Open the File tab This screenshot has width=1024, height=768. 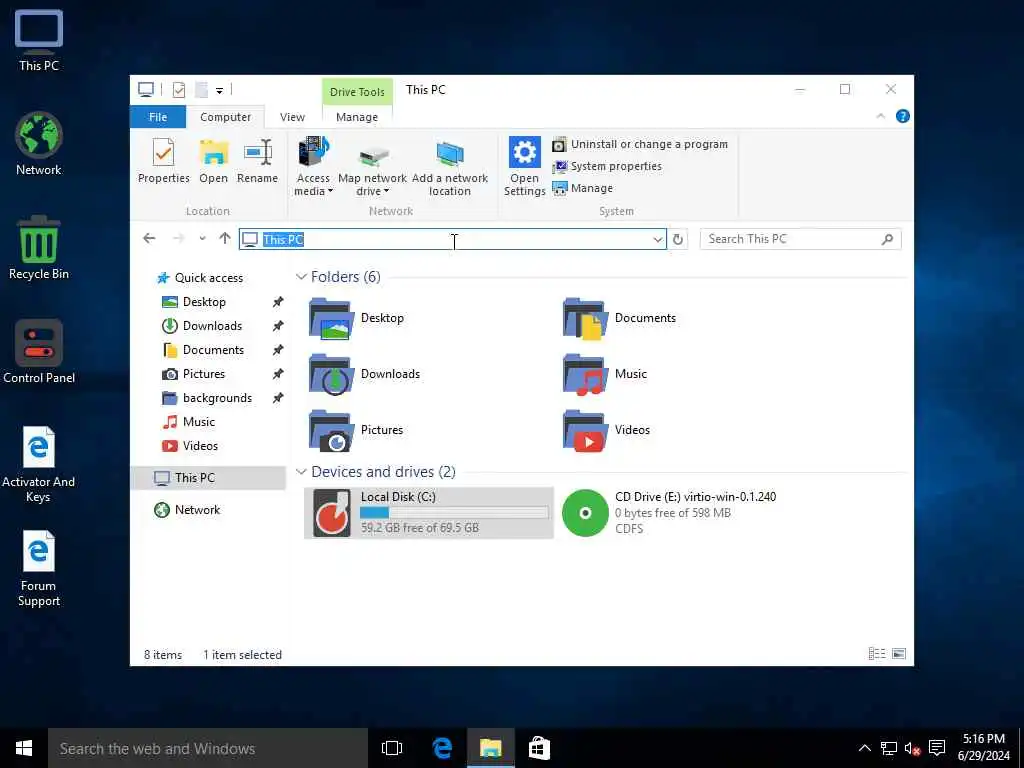158,117
